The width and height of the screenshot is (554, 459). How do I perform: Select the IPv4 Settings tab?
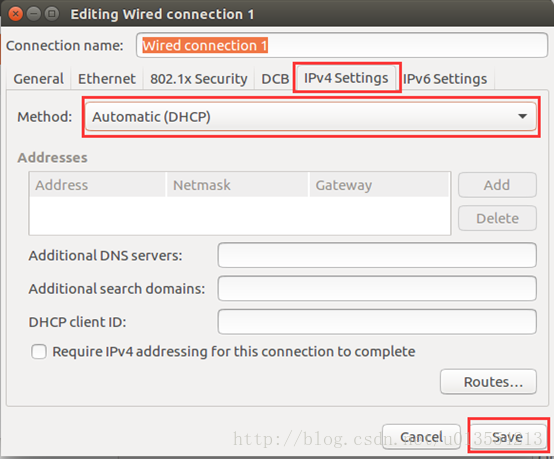pos(346,78)
